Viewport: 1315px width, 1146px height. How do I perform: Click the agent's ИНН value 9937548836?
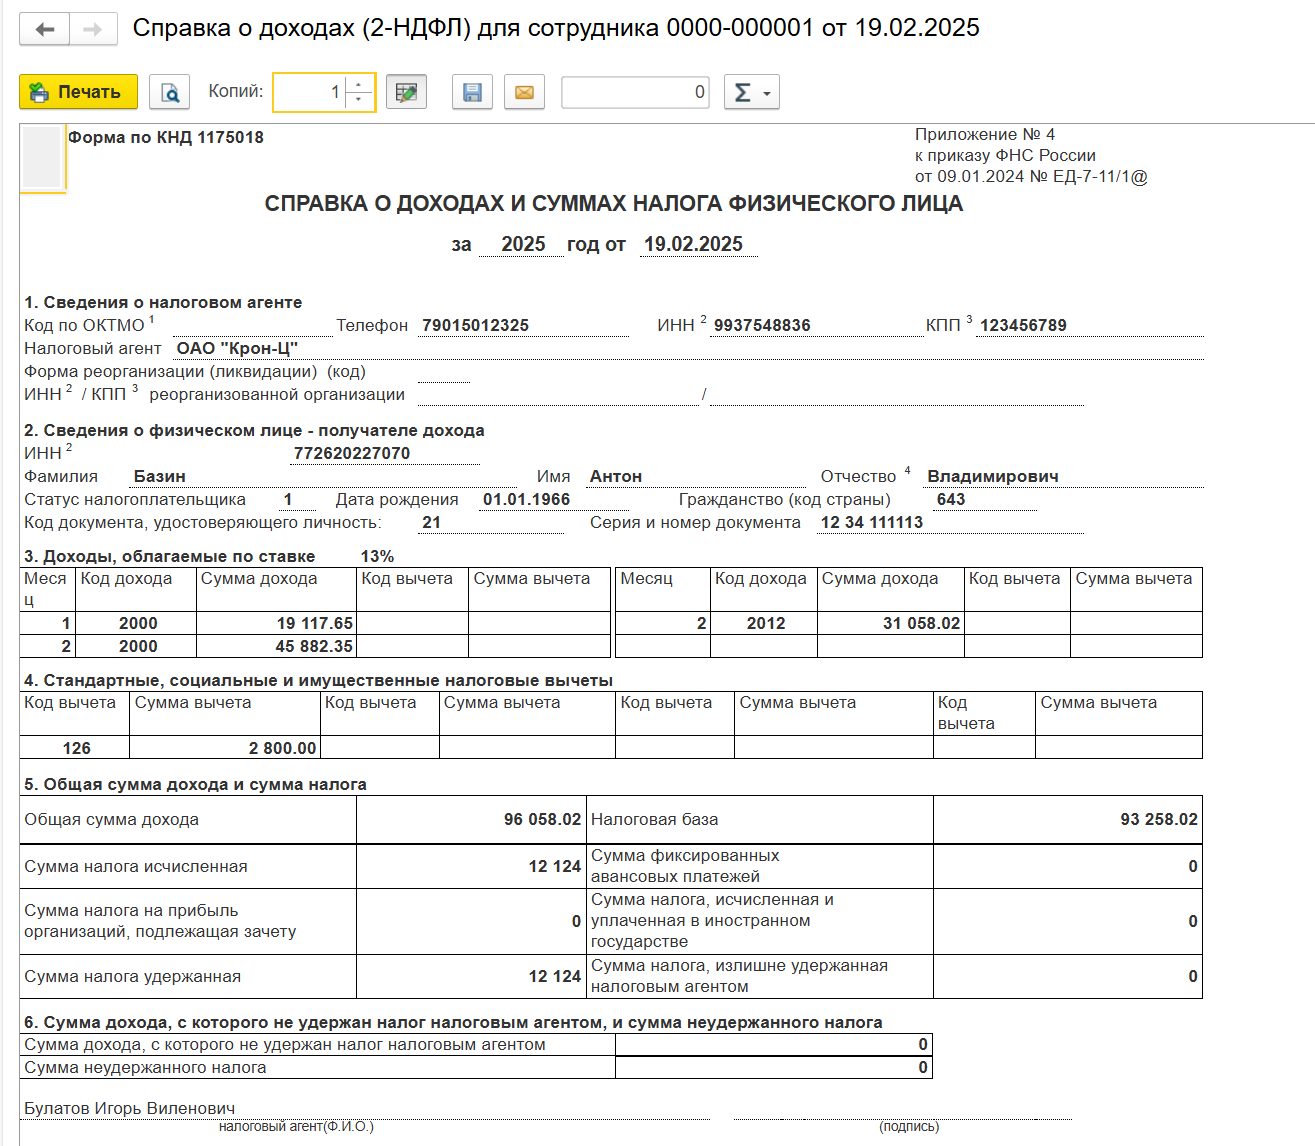pyautogui.click(x=762, y=326)
